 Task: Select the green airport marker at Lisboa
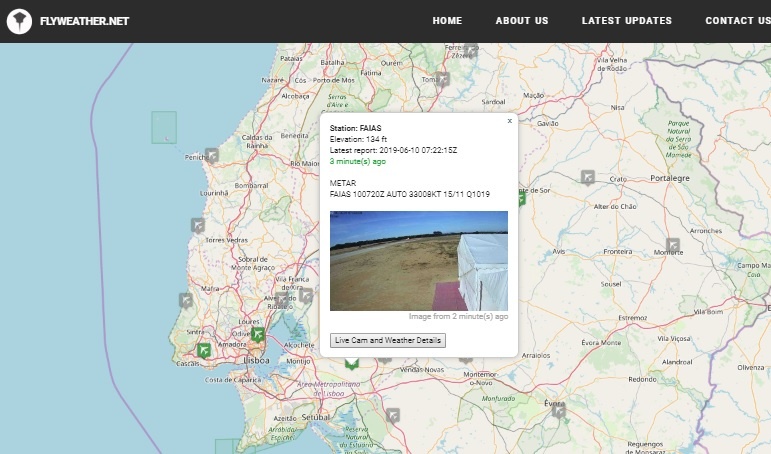tap(258, 334)
